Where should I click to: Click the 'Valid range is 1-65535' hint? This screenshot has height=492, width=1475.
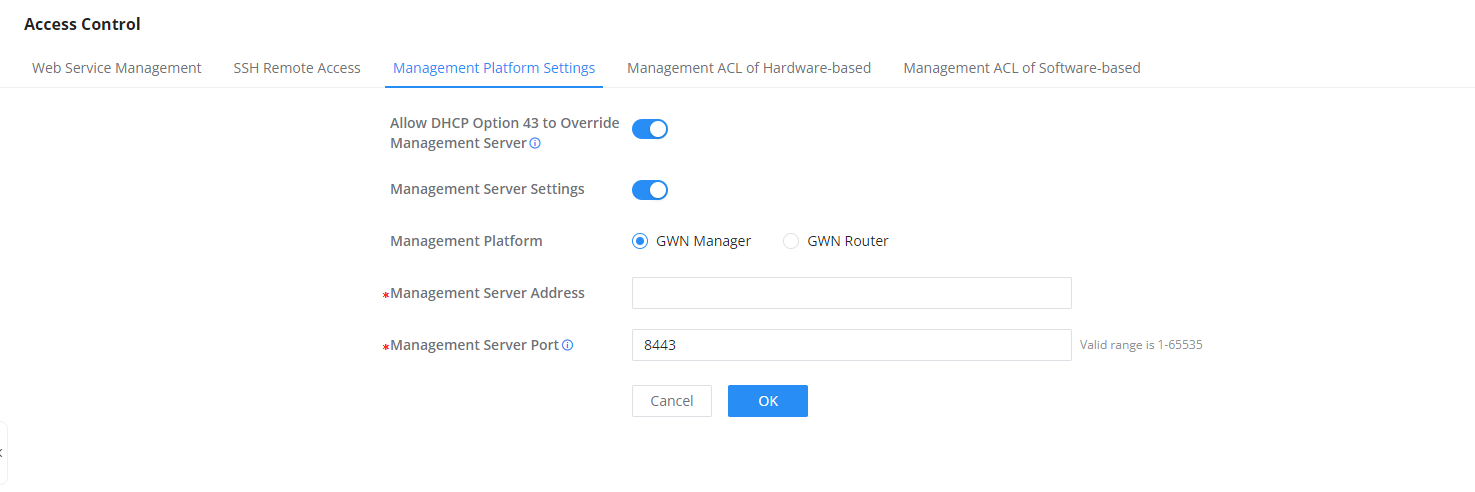tap(1141, 345)
